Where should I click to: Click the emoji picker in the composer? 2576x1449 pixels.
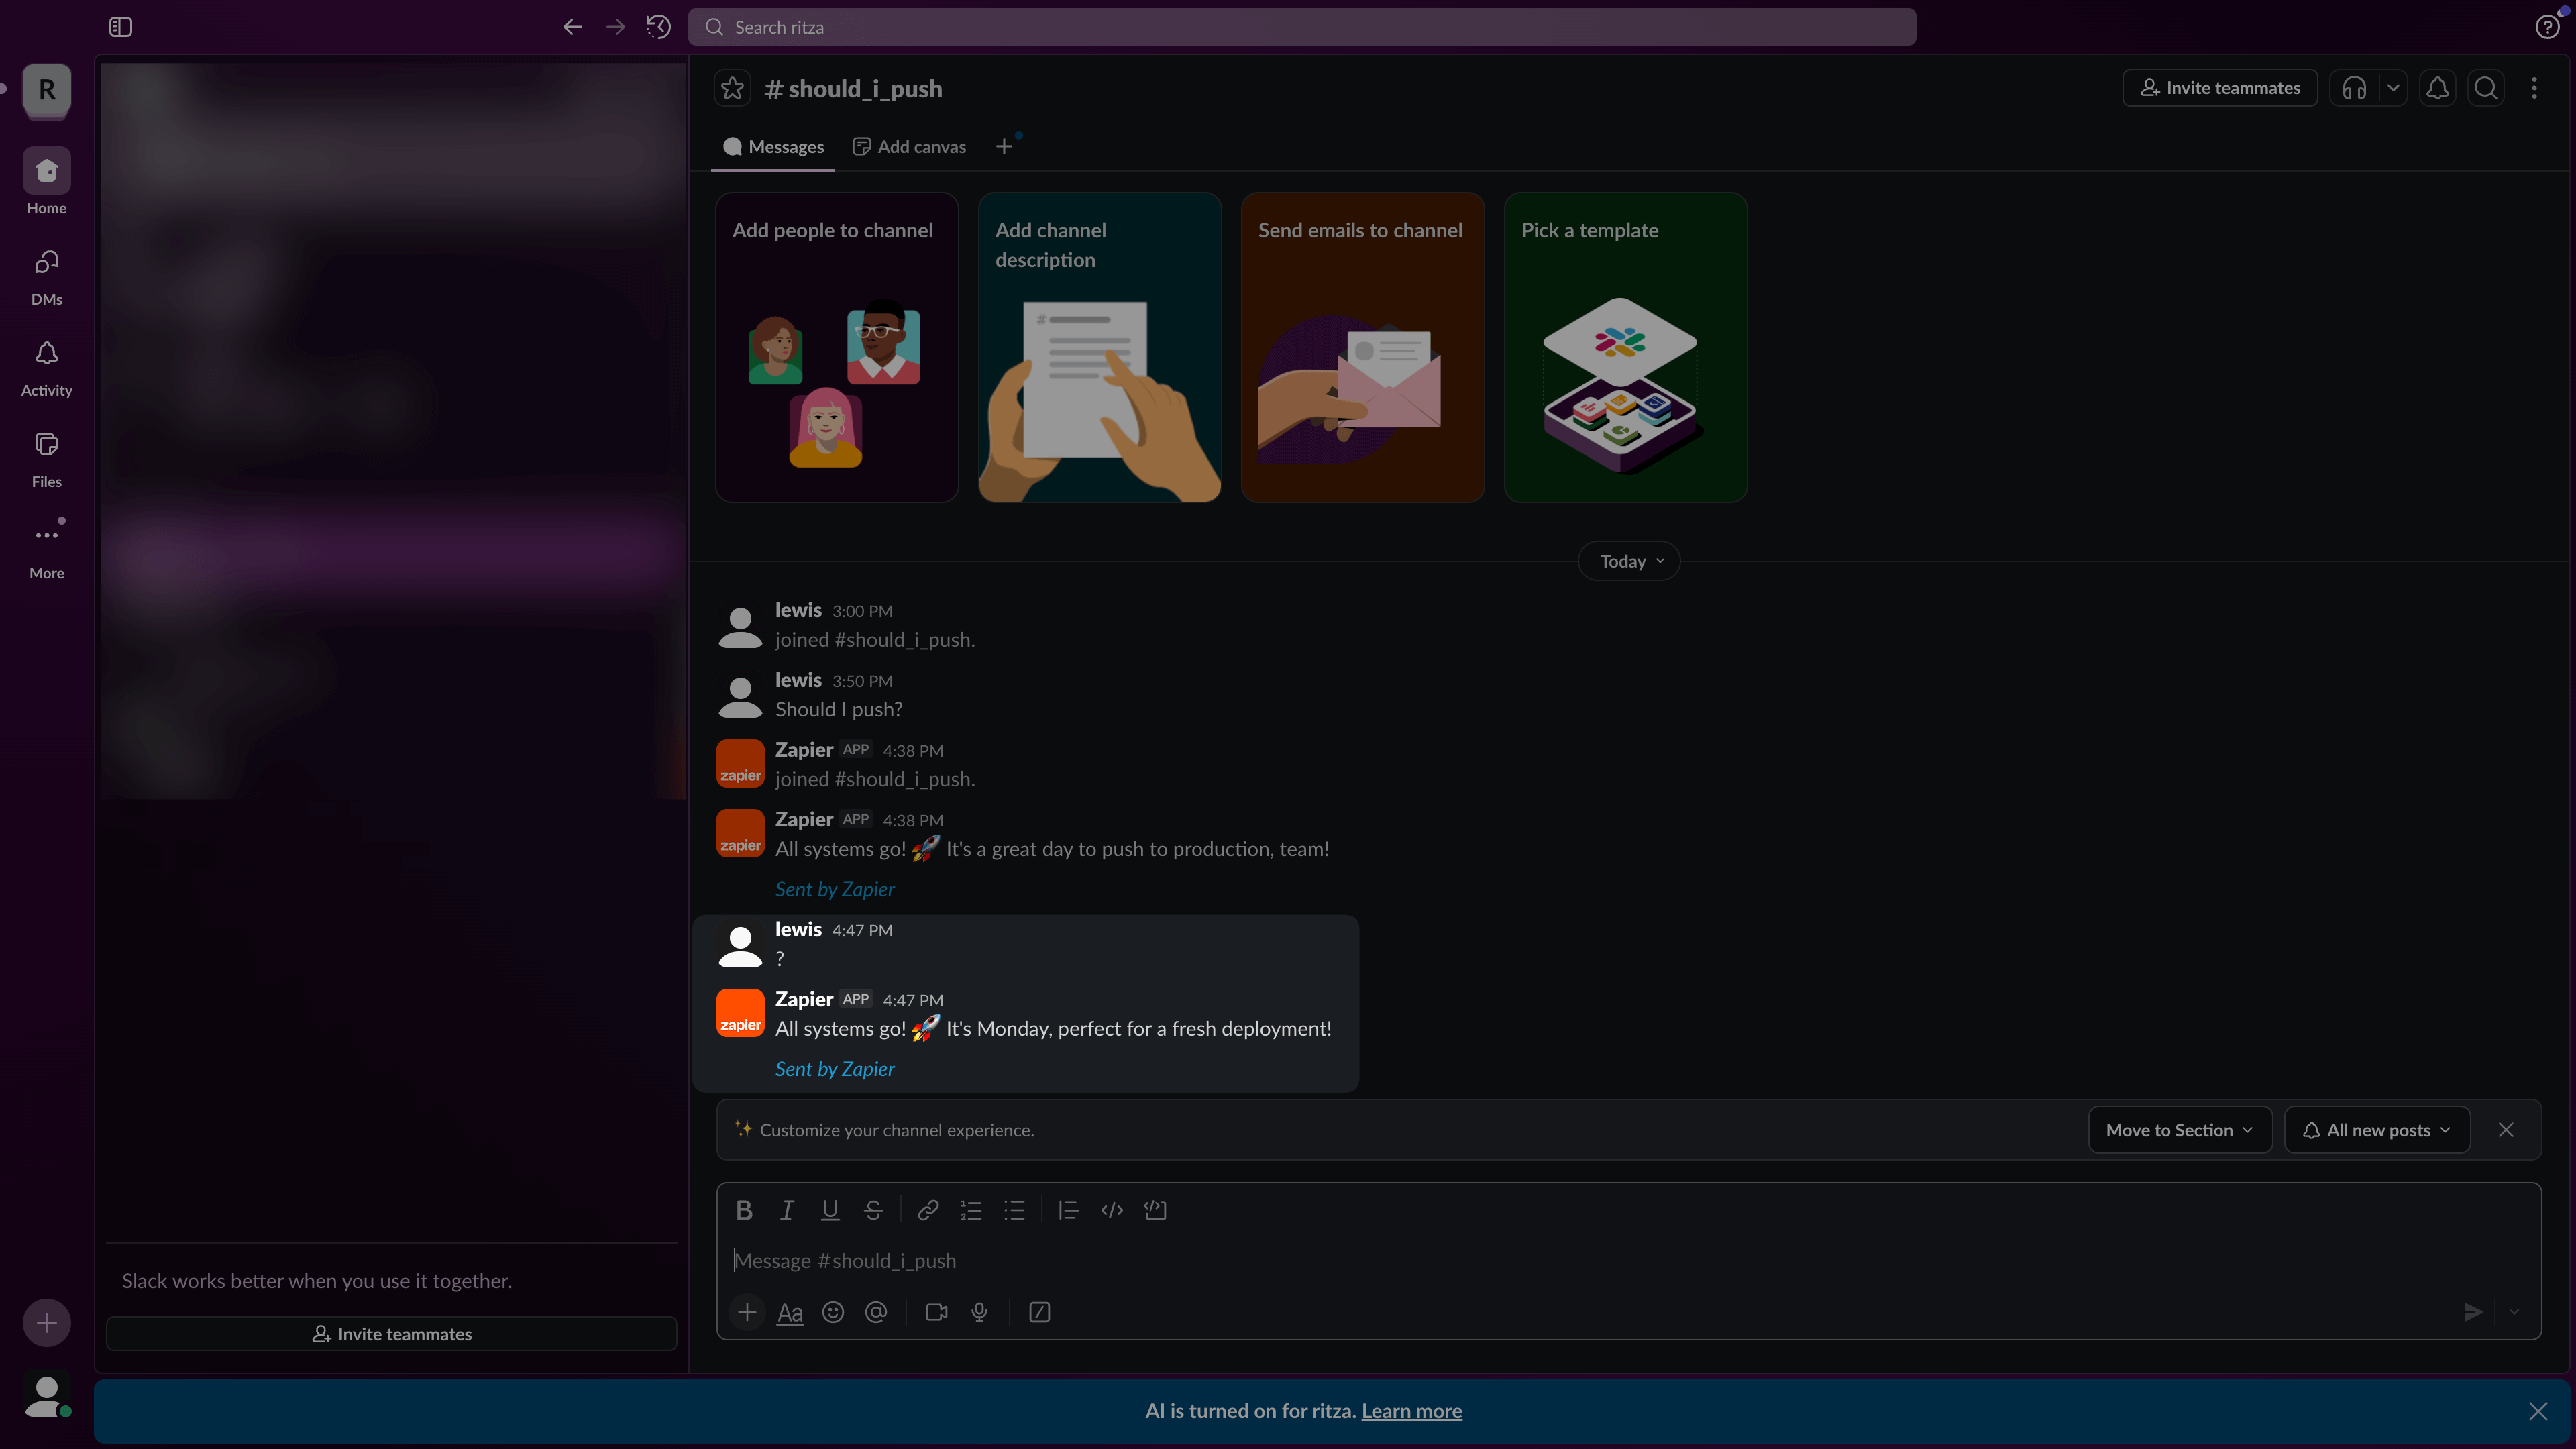833,1312
